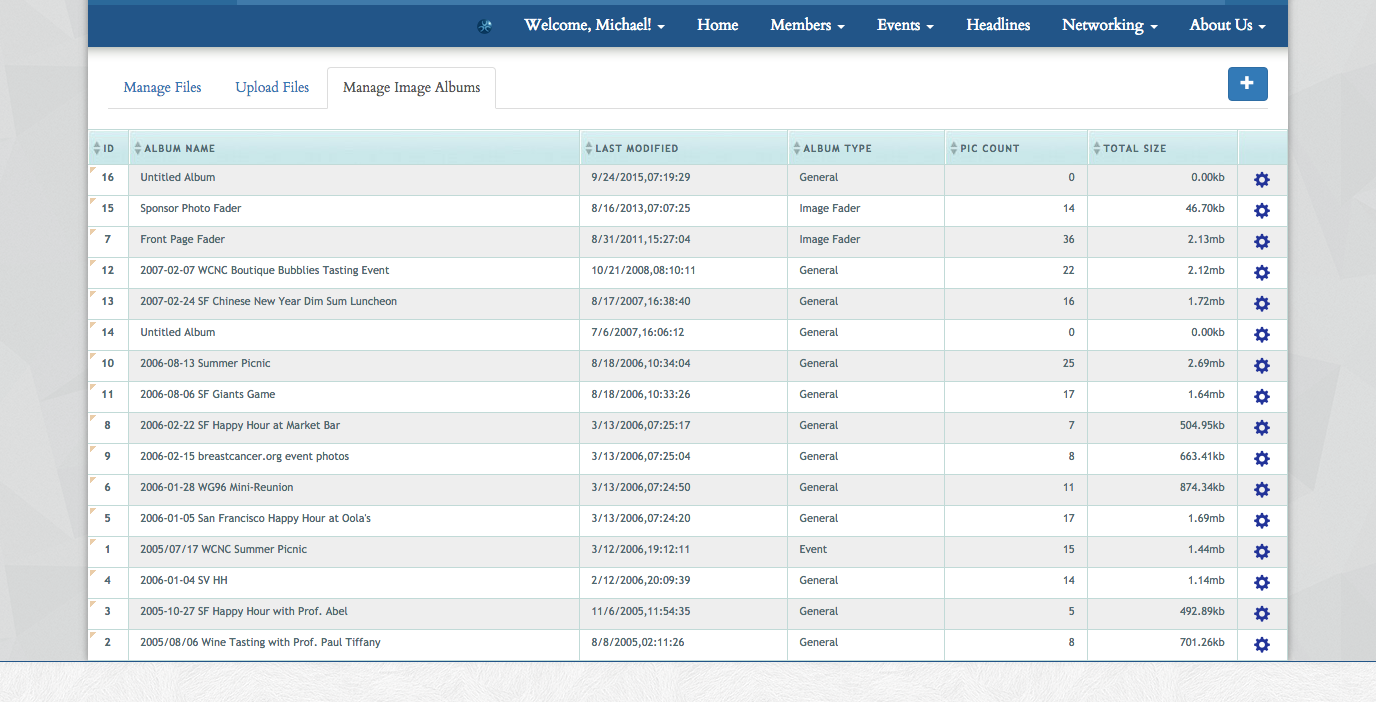Open settings gear for album ID 16
Viewport: 1376px width, 702px height.
coord(1262,180)
